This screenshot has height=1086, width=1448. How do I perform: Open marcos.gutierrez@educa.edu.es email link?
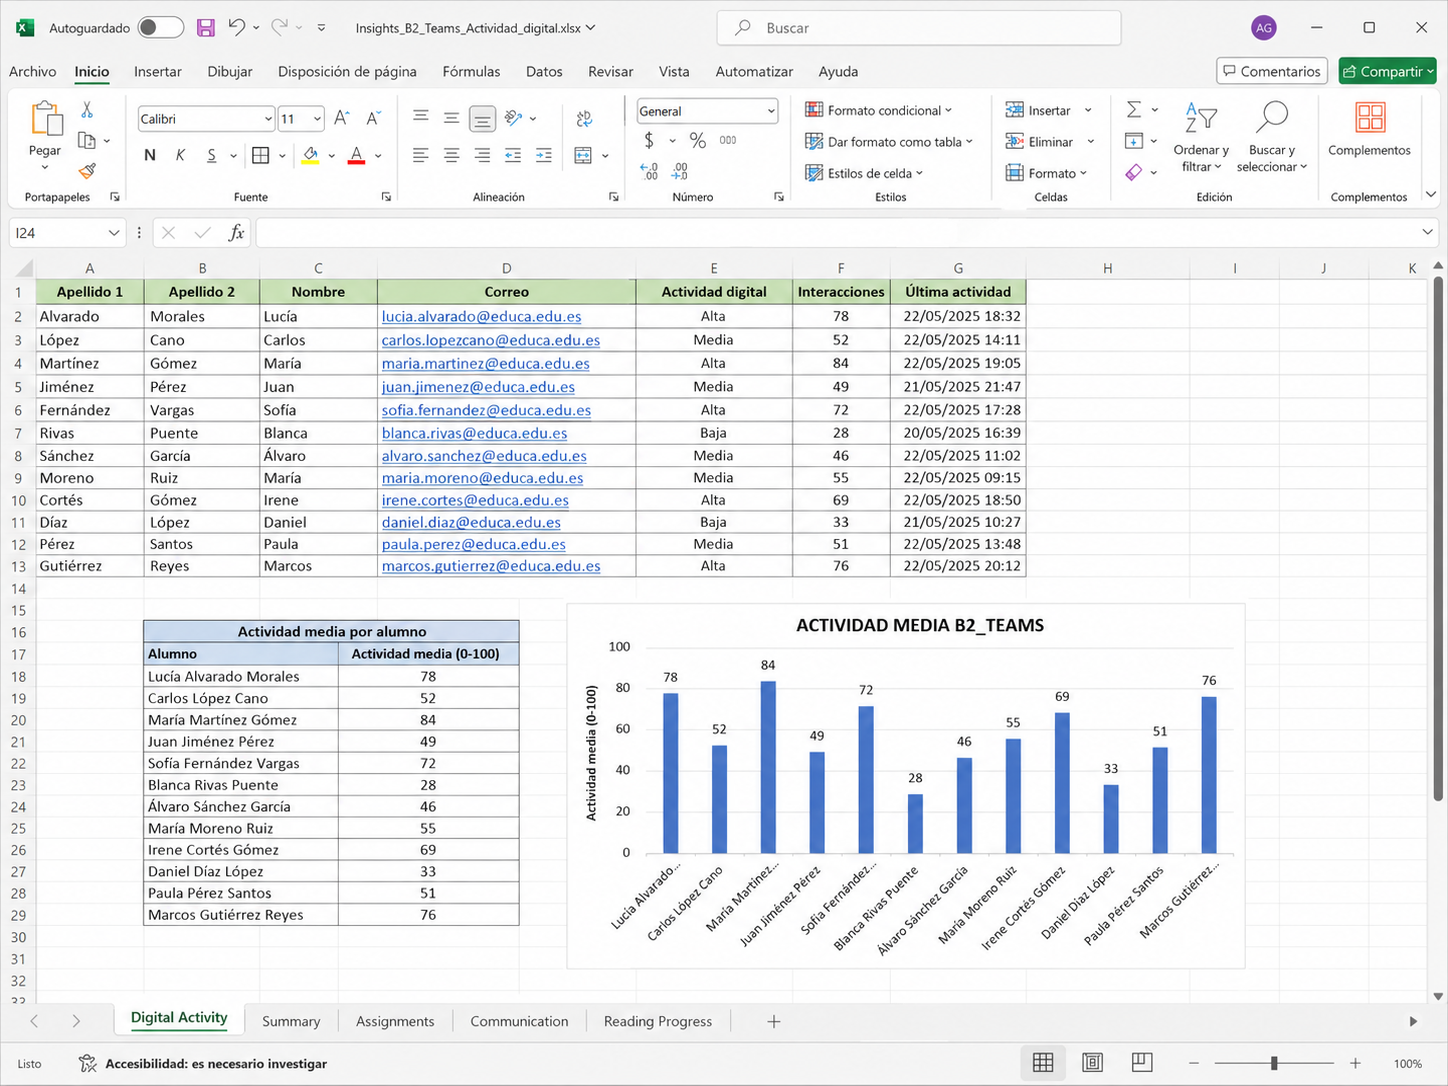click(491, 566)
